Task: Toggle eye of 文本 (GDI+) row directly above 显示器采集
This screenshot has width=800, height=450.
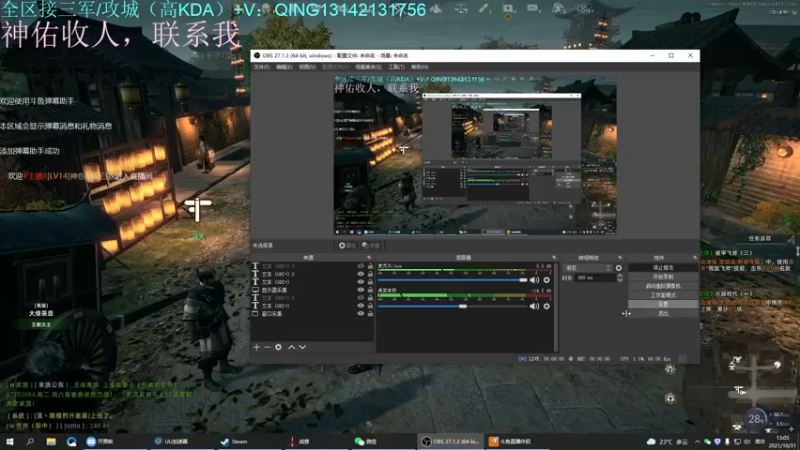Action: click(x=361, y=282)
